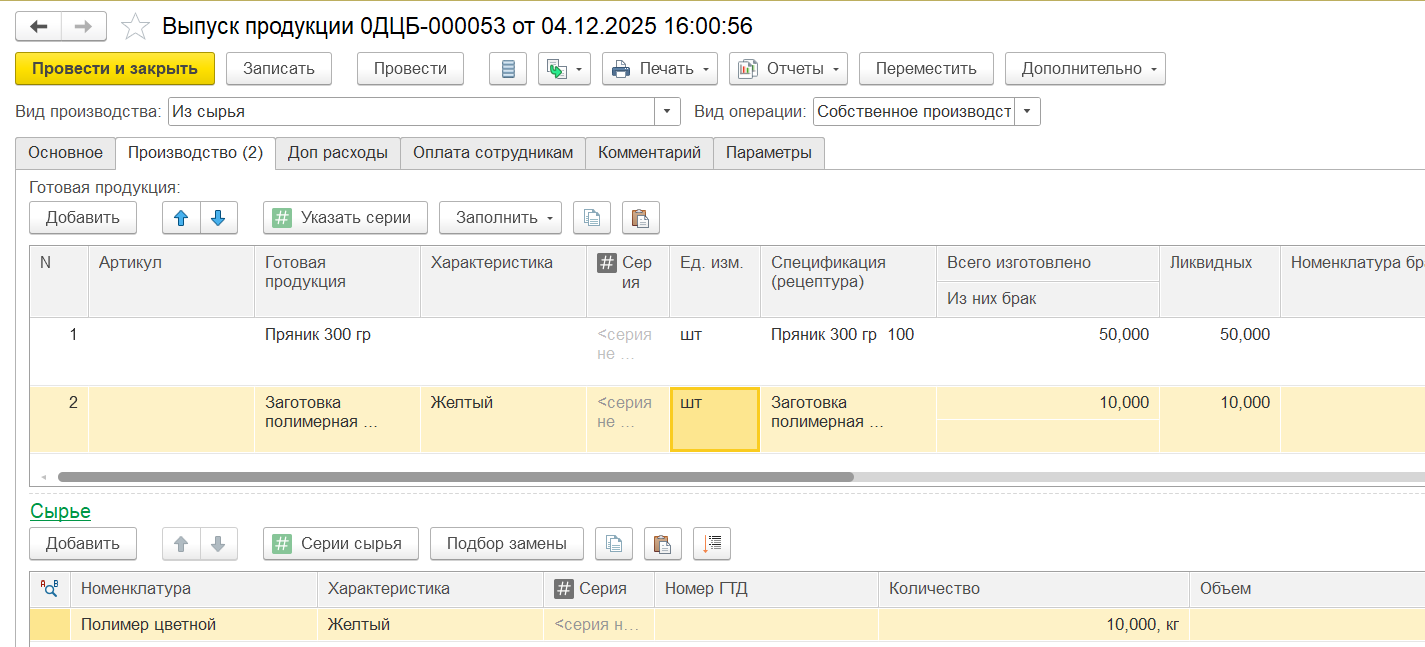This screenshot has width=1425, height=647.
Task: Open the Заполнить dropdown
Action: tap(500, 217)
